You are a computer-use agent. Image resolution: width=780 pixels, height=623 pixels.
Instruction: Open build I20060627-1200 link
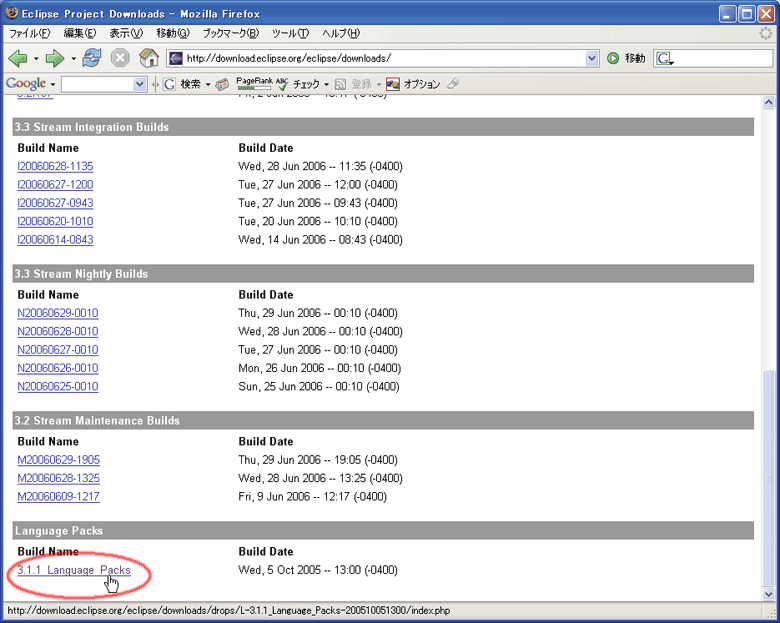55,185
